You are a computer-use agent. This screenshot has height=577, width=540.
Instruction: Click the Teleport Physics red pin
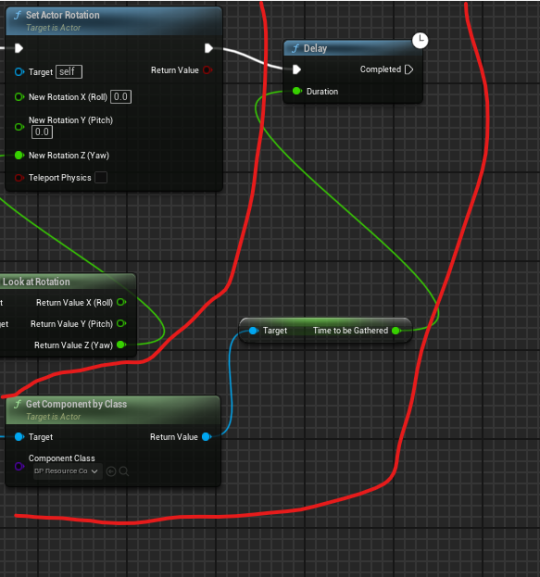pos(19,178)
